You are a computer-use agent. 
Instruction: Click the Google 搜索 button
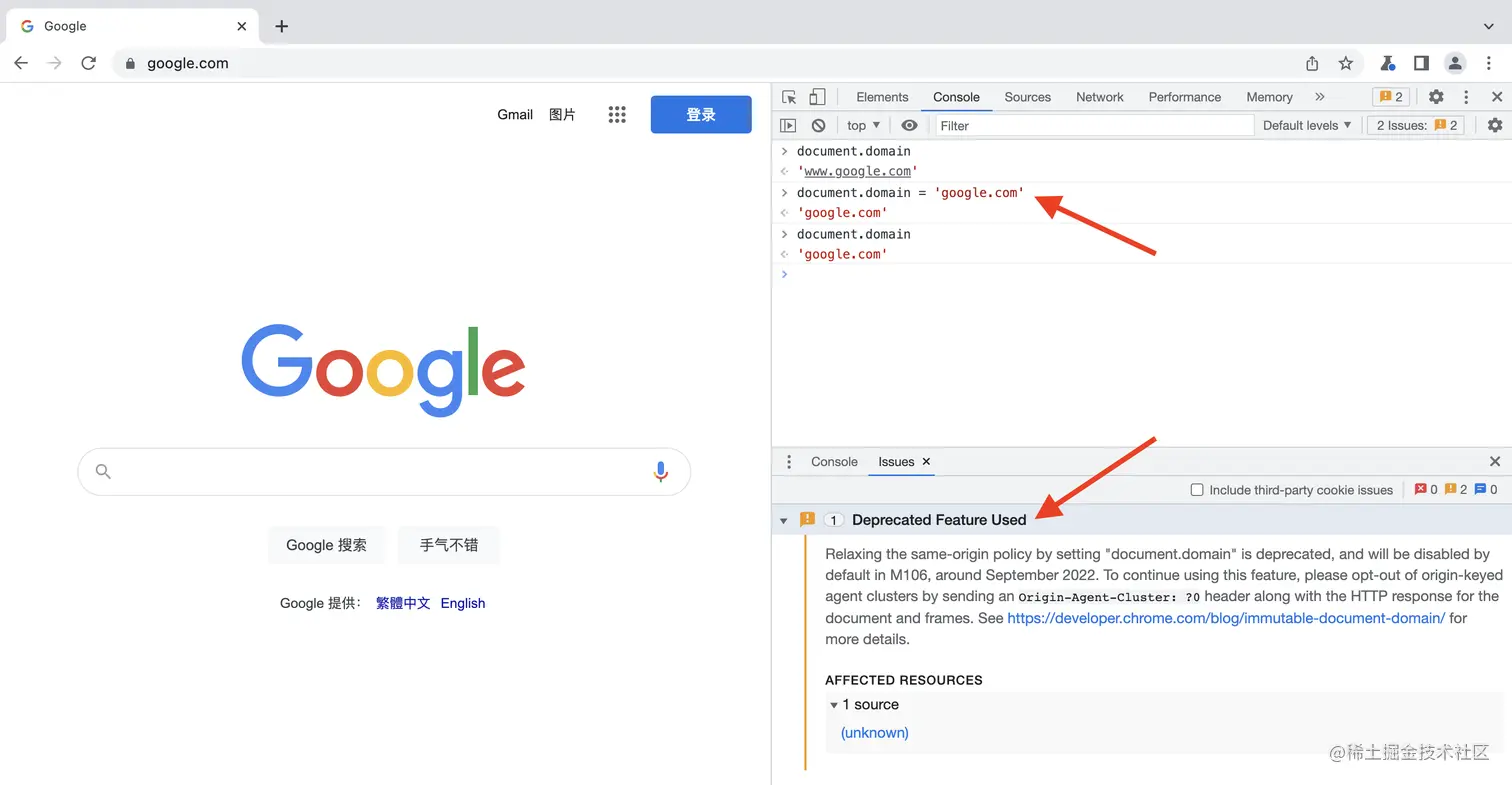click(326, 545)
